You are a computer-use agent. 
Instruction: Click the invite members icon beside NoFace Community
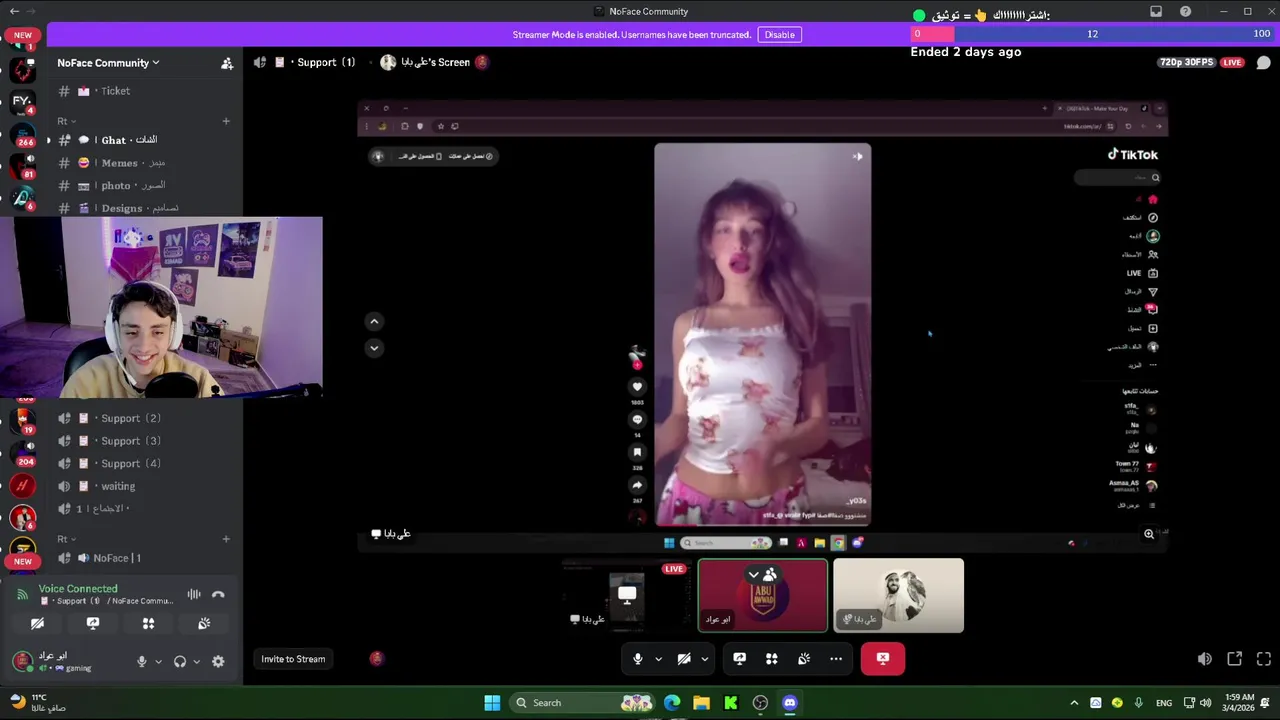227,63
